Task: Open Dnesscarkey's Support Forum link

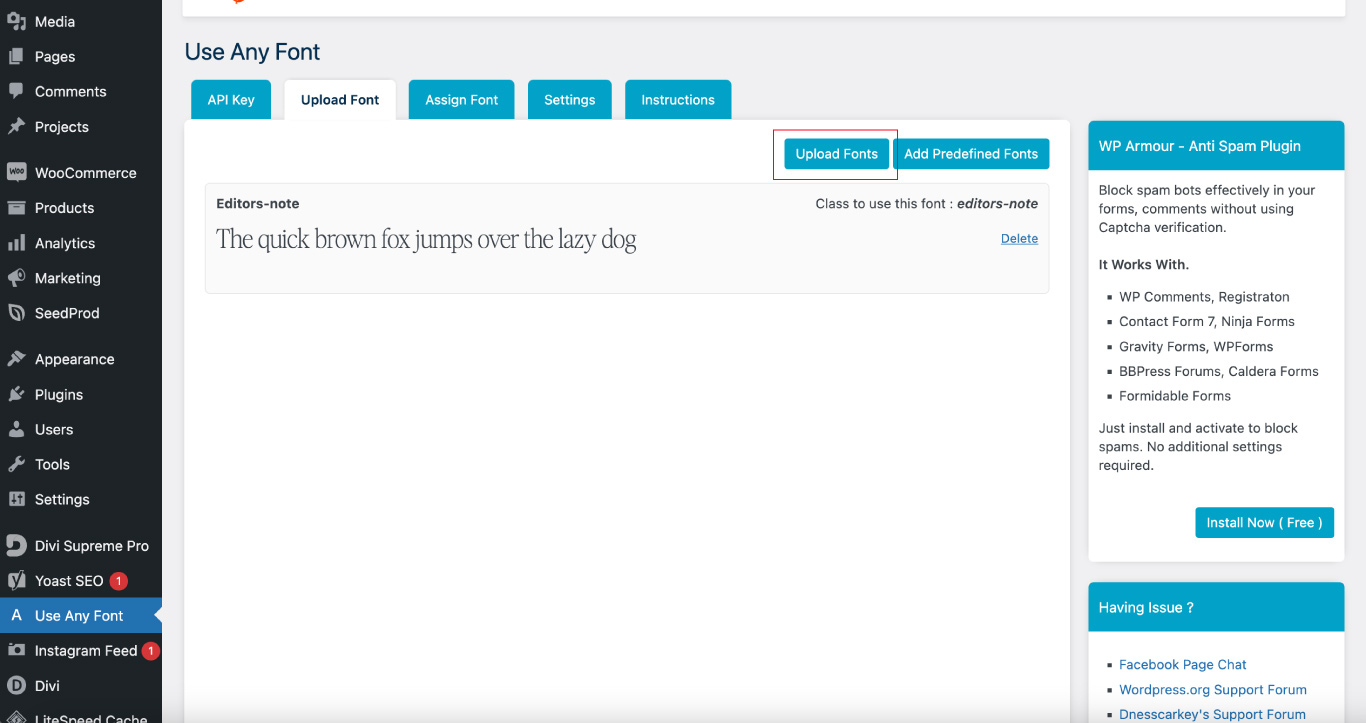Action: [x=1212, y=714]
